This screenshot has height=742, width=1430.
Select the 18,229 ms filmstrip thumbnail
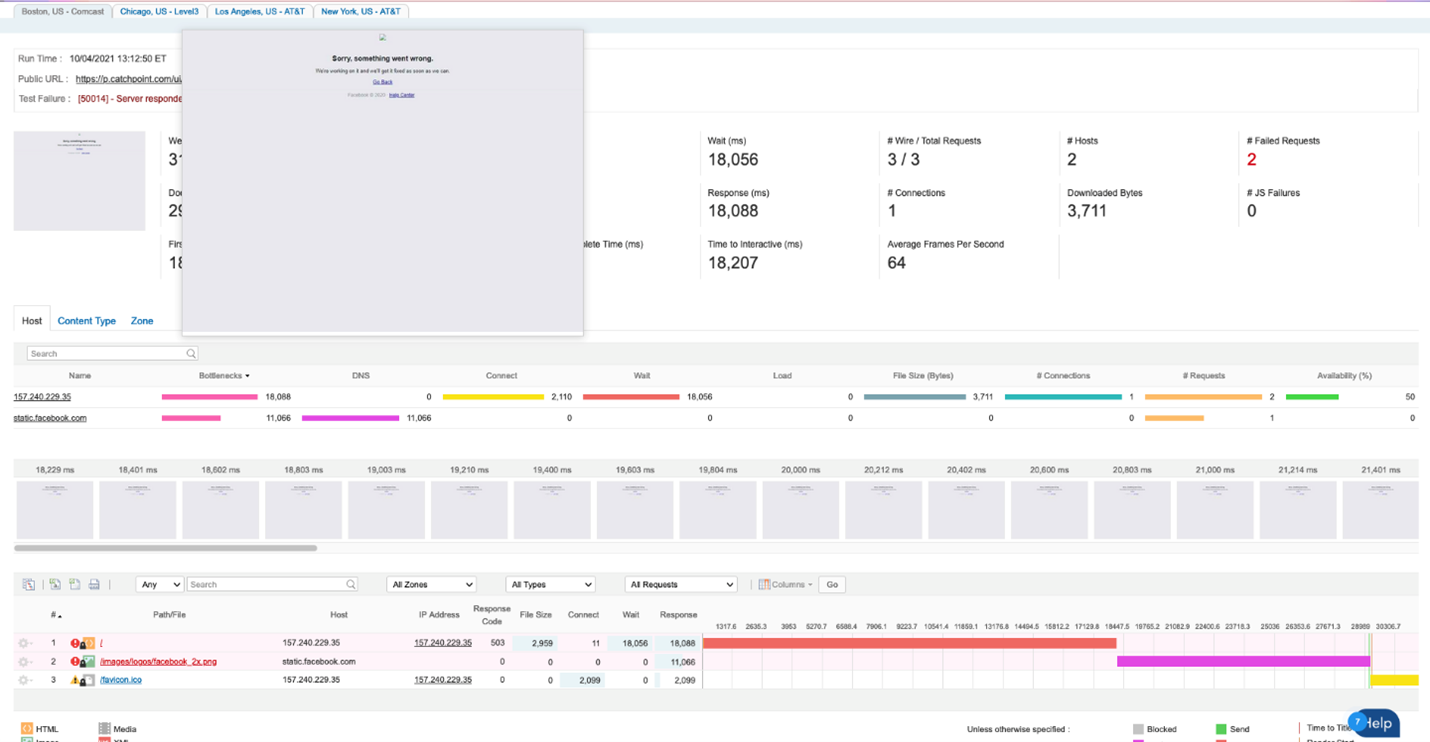point(55,509)
